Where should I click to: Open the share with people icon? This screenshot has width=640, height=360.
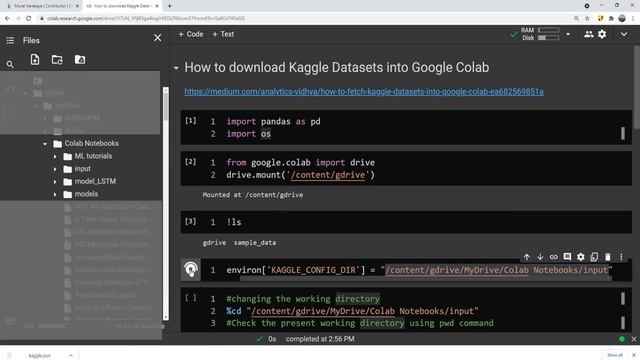[x=589, y=34]
